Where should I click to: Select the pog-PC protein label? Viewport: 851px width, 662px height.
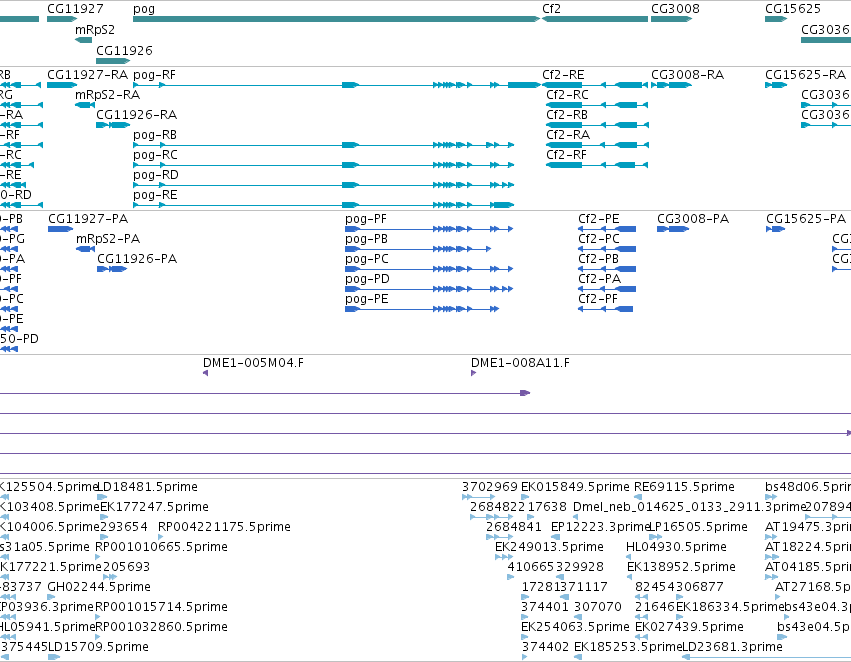click(x=367, y=259)
